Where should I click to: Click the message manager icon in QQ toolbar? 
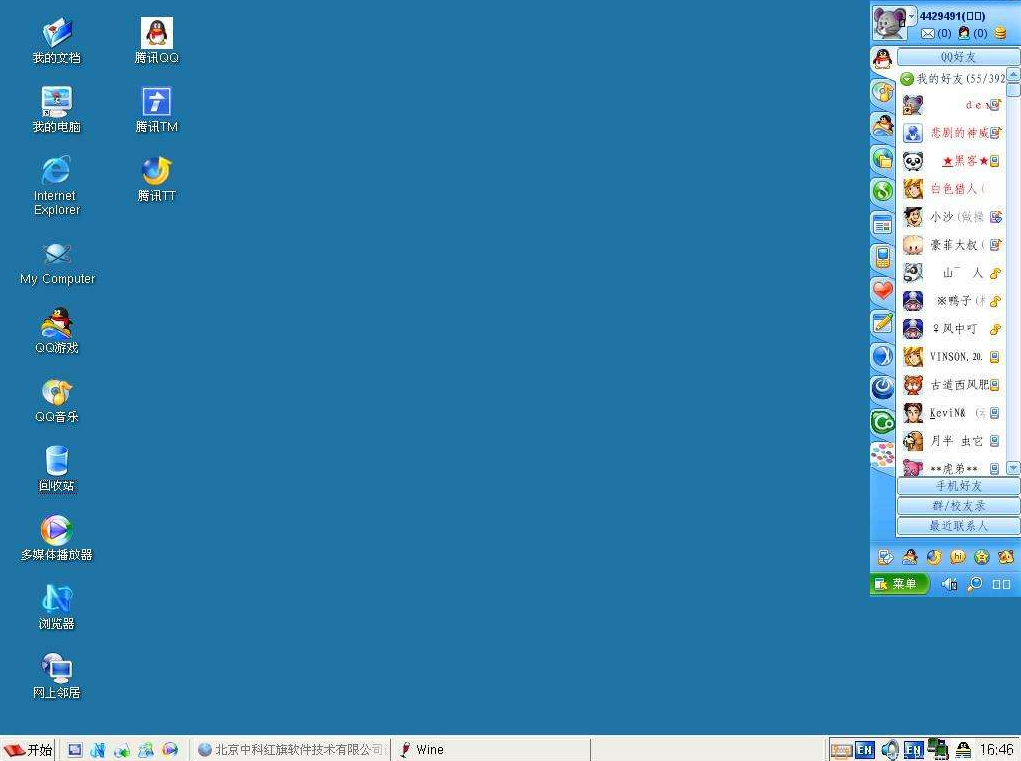886,557
